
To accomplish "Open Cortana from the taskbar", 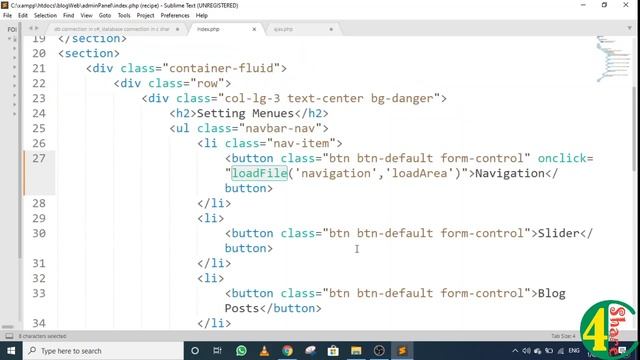I will point(195,351).
